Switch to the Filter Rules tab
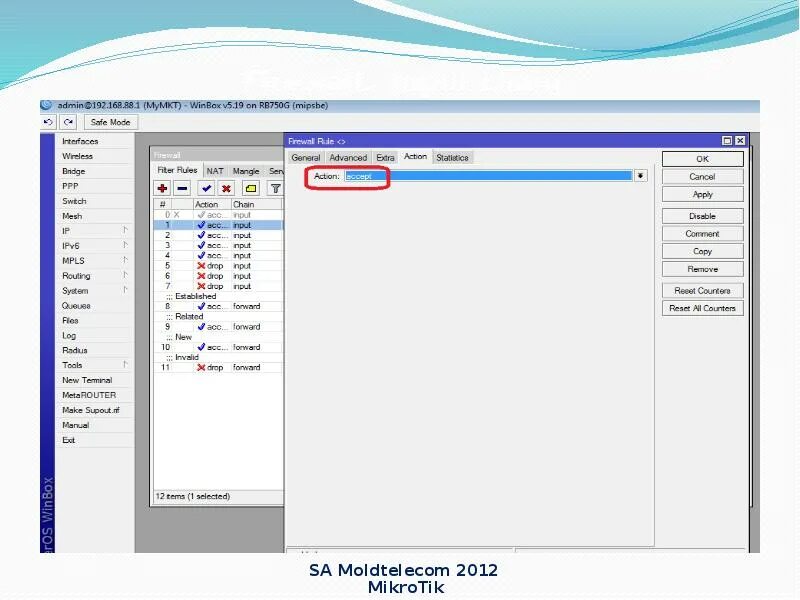Screen dimensions: 800x600 point(177,170)
